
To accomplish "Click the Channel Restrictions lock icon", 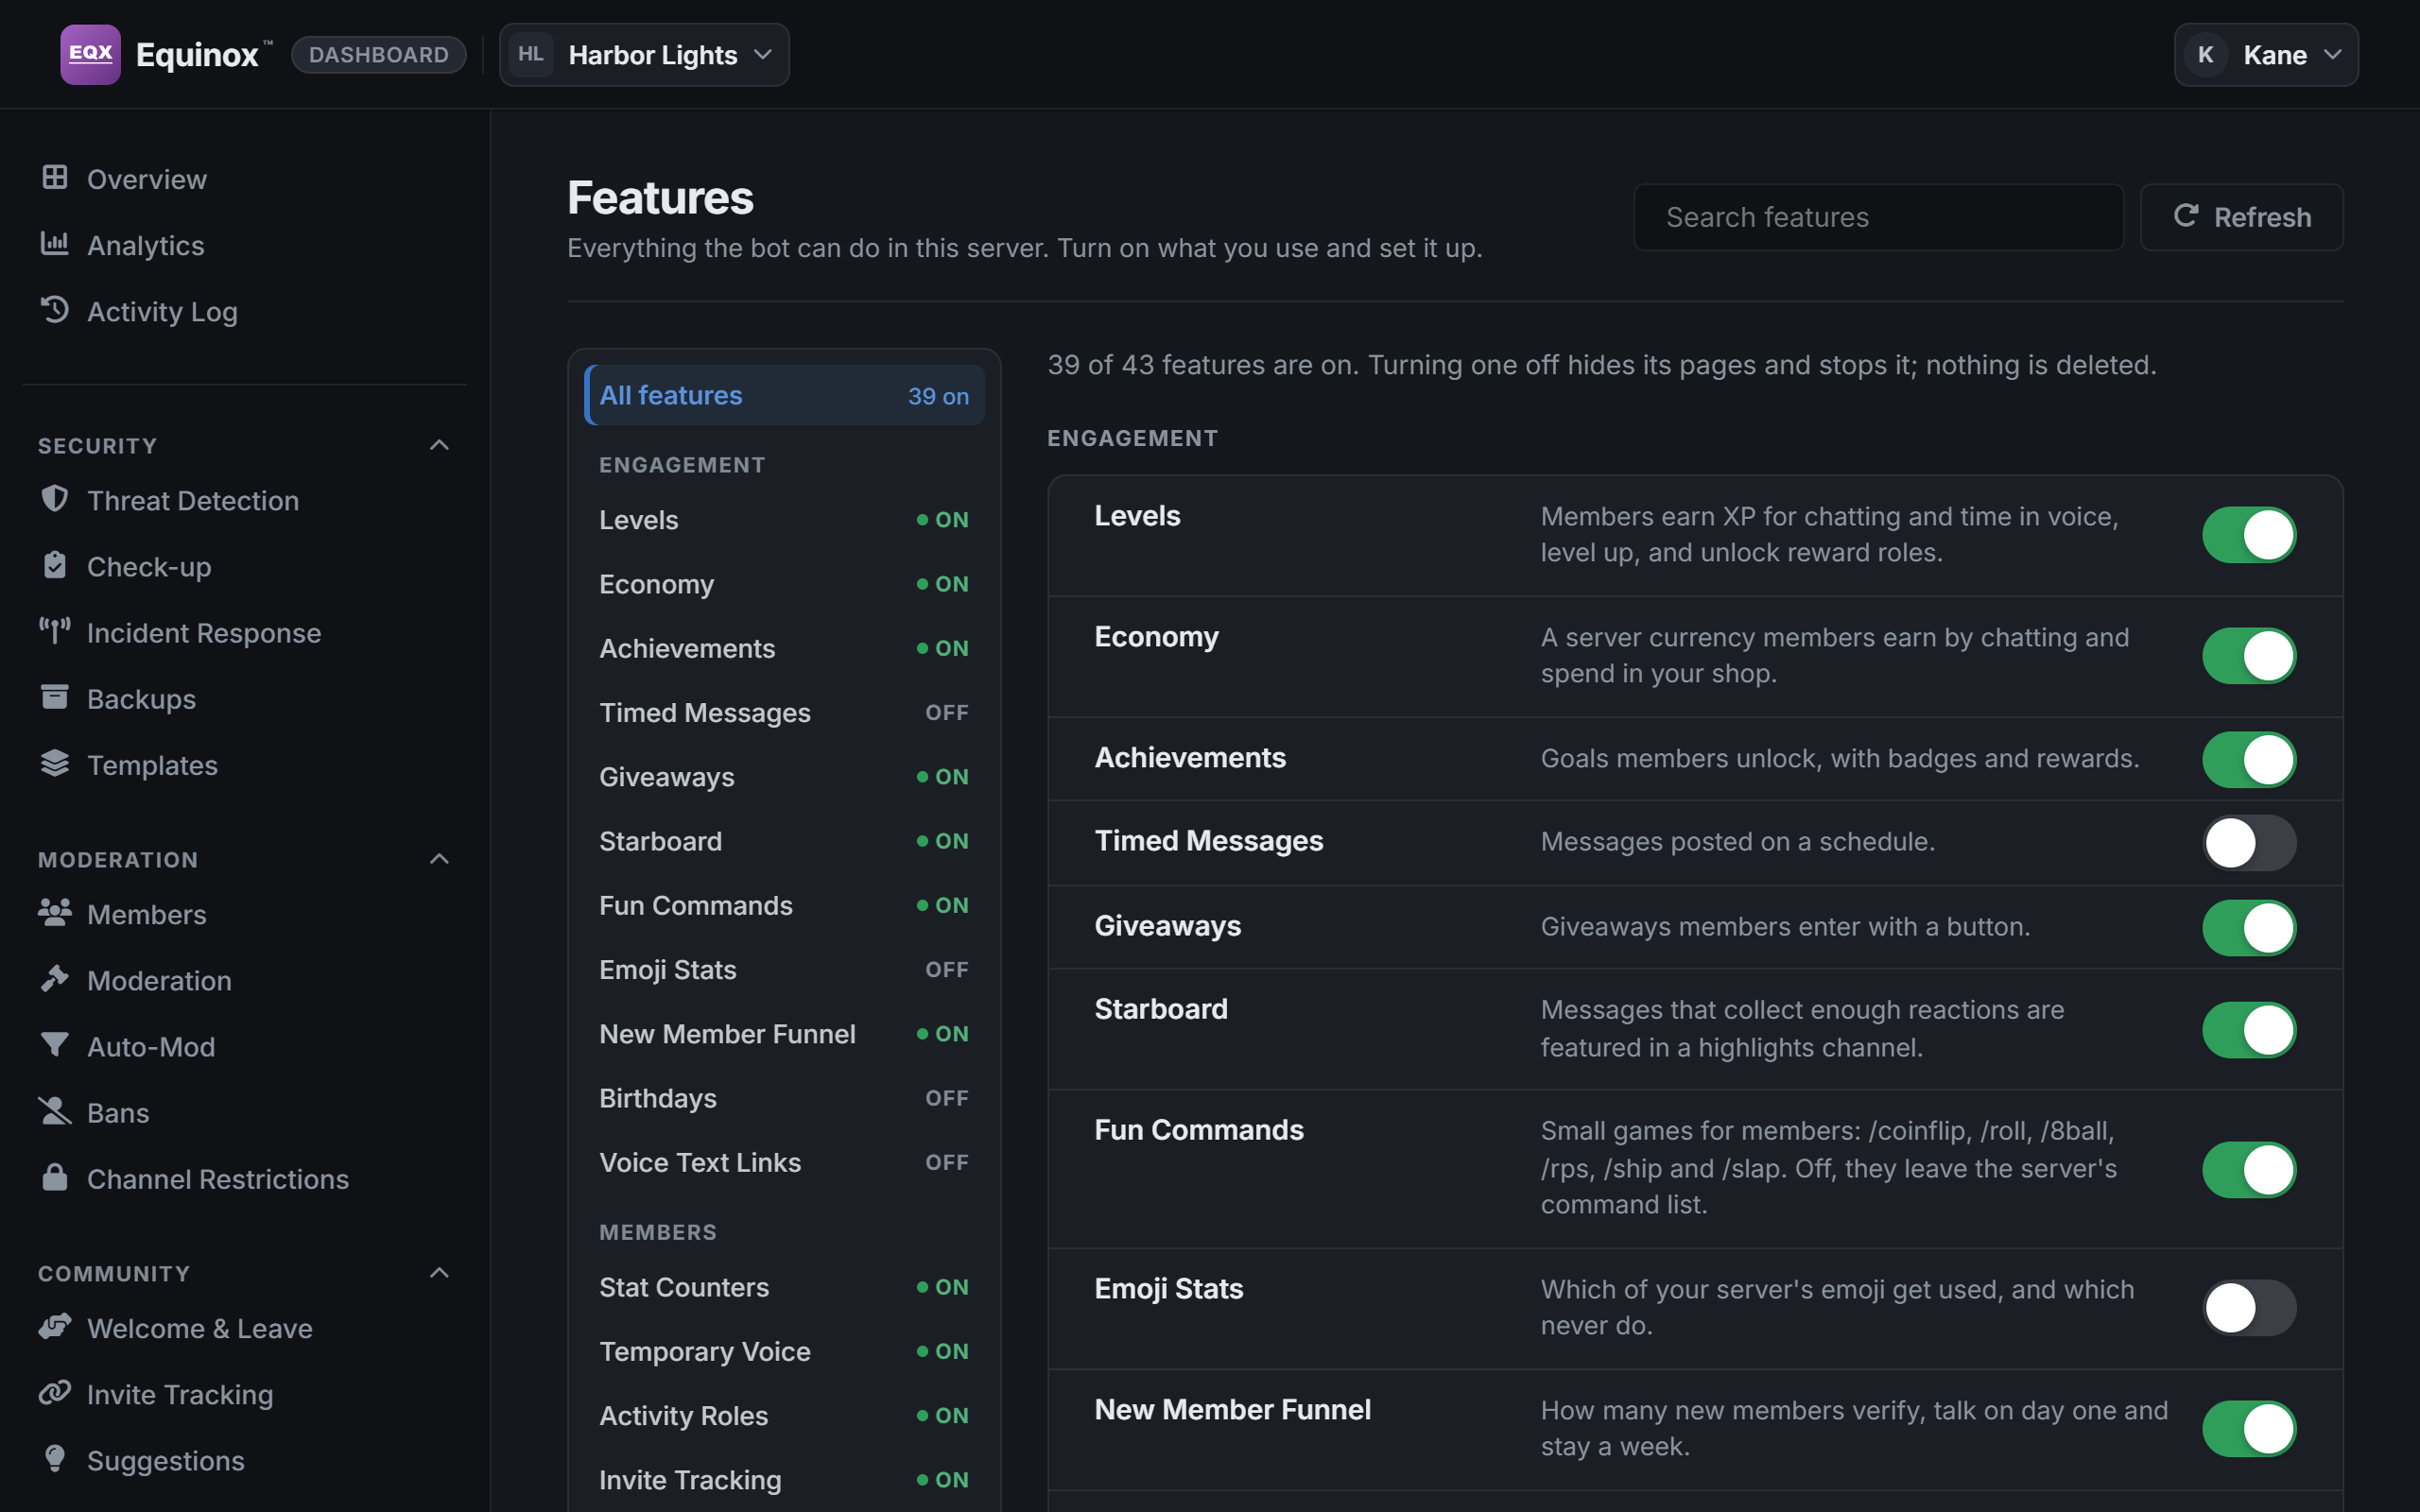I will (55, 1177).
